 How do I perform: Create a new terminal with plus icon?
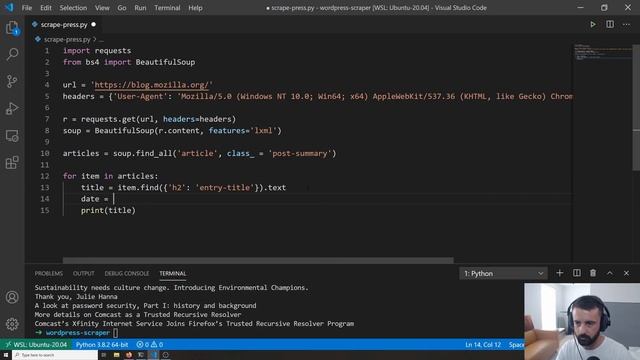[560, 273]
